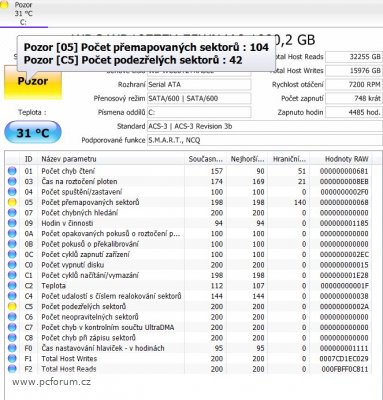
Task: Click the Standard field ACS-3 Revision 3b
Action: click(265, 126)
